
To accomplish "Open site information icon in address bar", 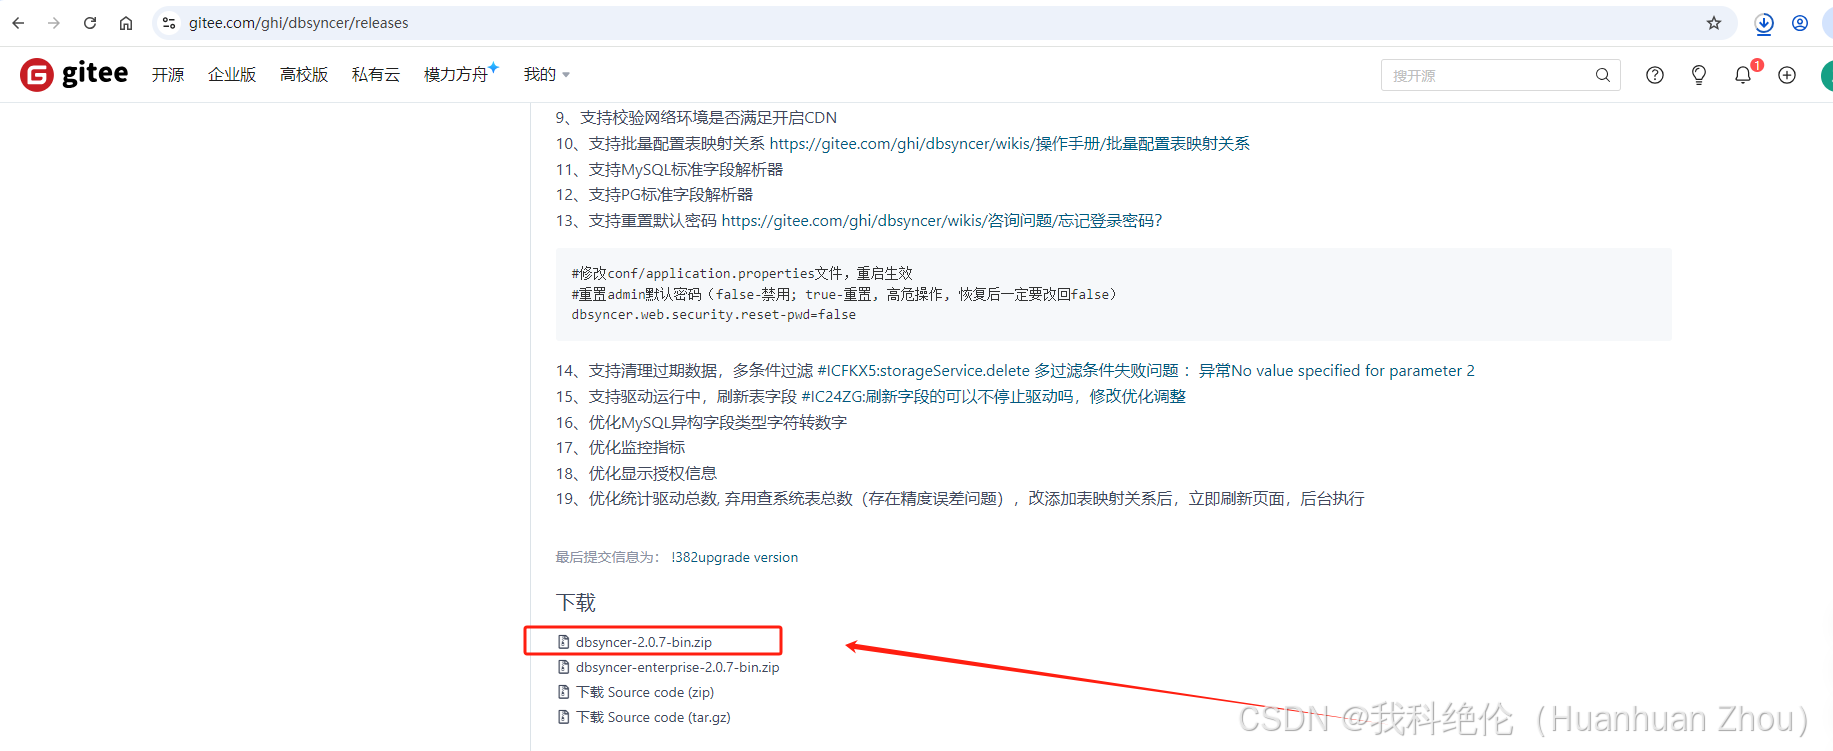I will (169, 23).
